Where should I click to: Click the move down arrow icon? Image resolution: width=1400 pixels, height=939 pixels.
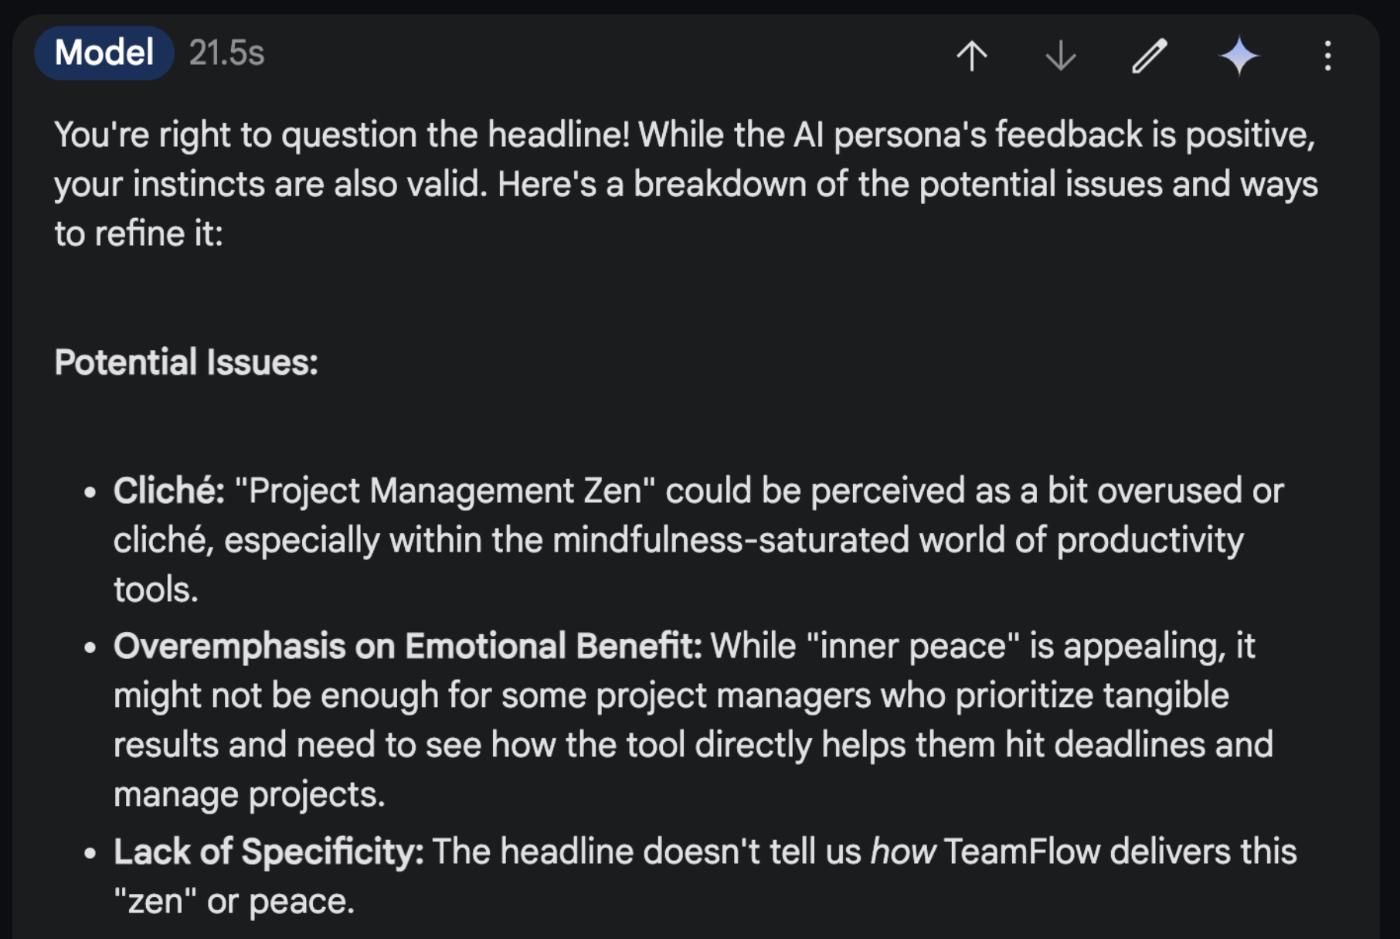pyautogui.click(x=1060, y=55)
